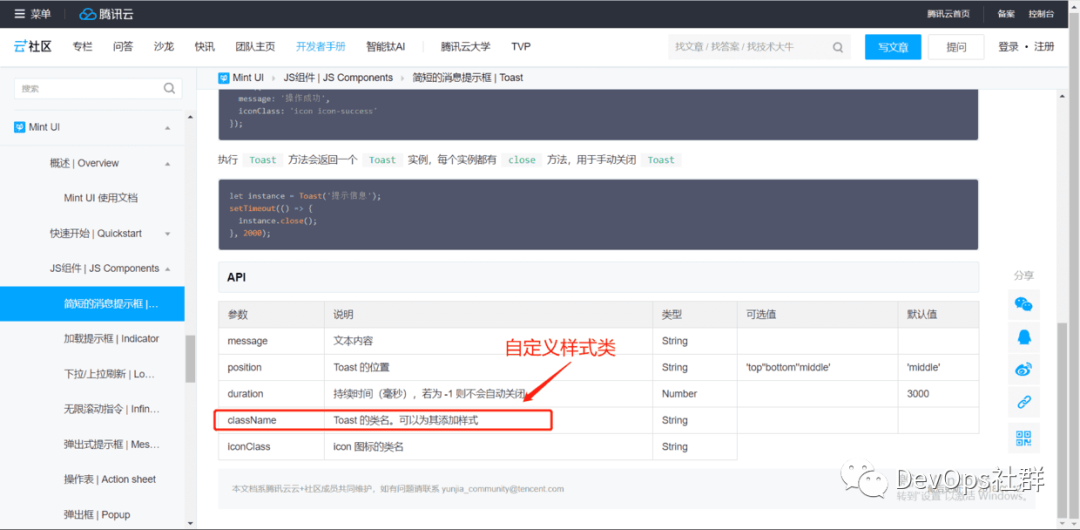Screen dimensions: 1080x530
Task: Open Mint UI 使用文档 in the sidebar
Action: pos(101,198)
